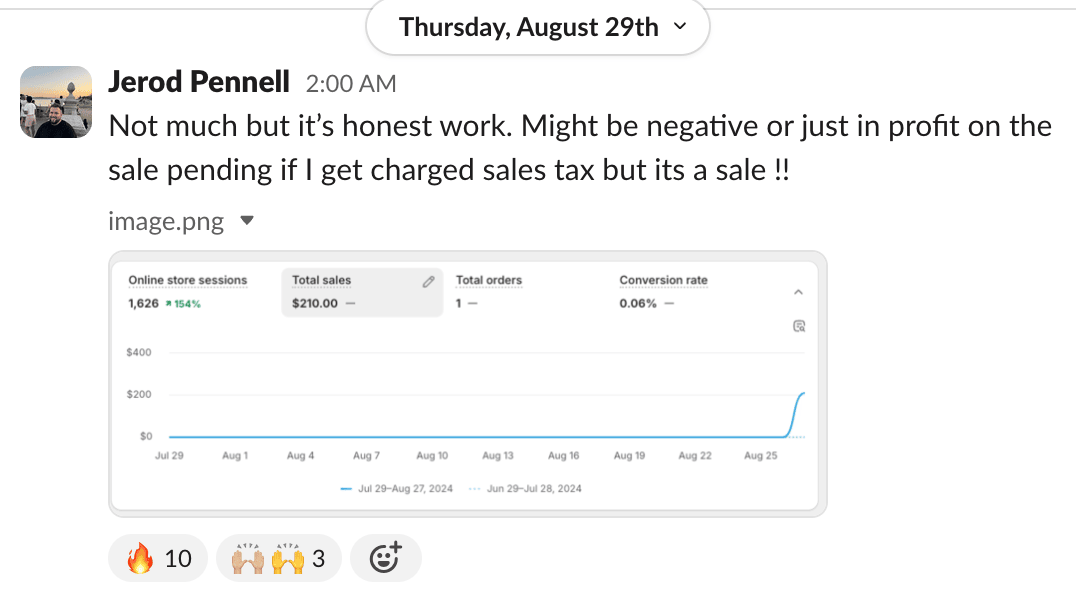Click Jerod Pennell's profile avatar

coord(56,102)
